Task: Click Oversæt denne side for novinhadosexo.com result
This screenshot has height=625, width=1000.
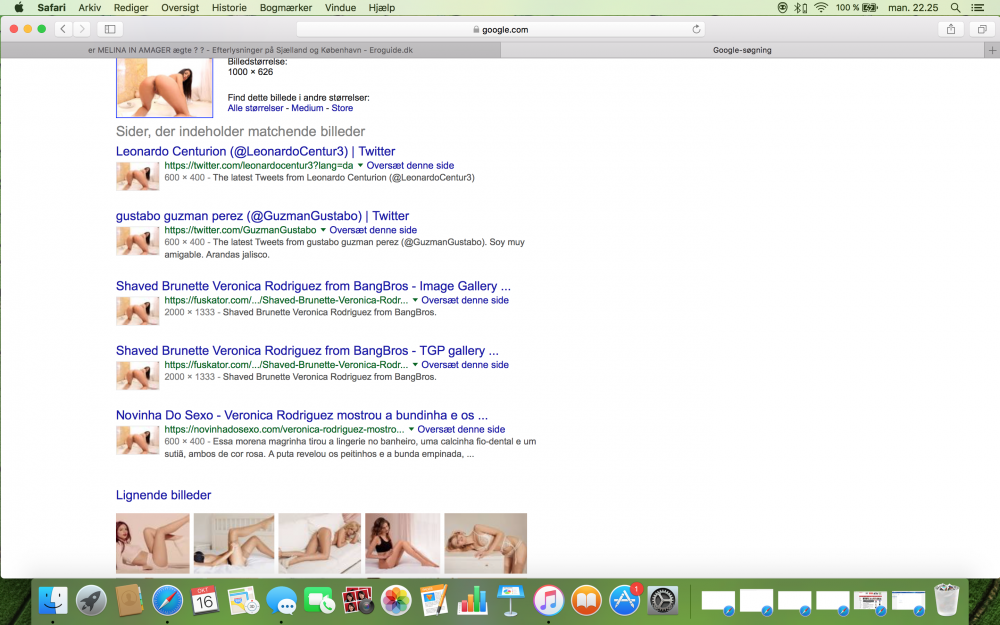Action: [461, 430]
